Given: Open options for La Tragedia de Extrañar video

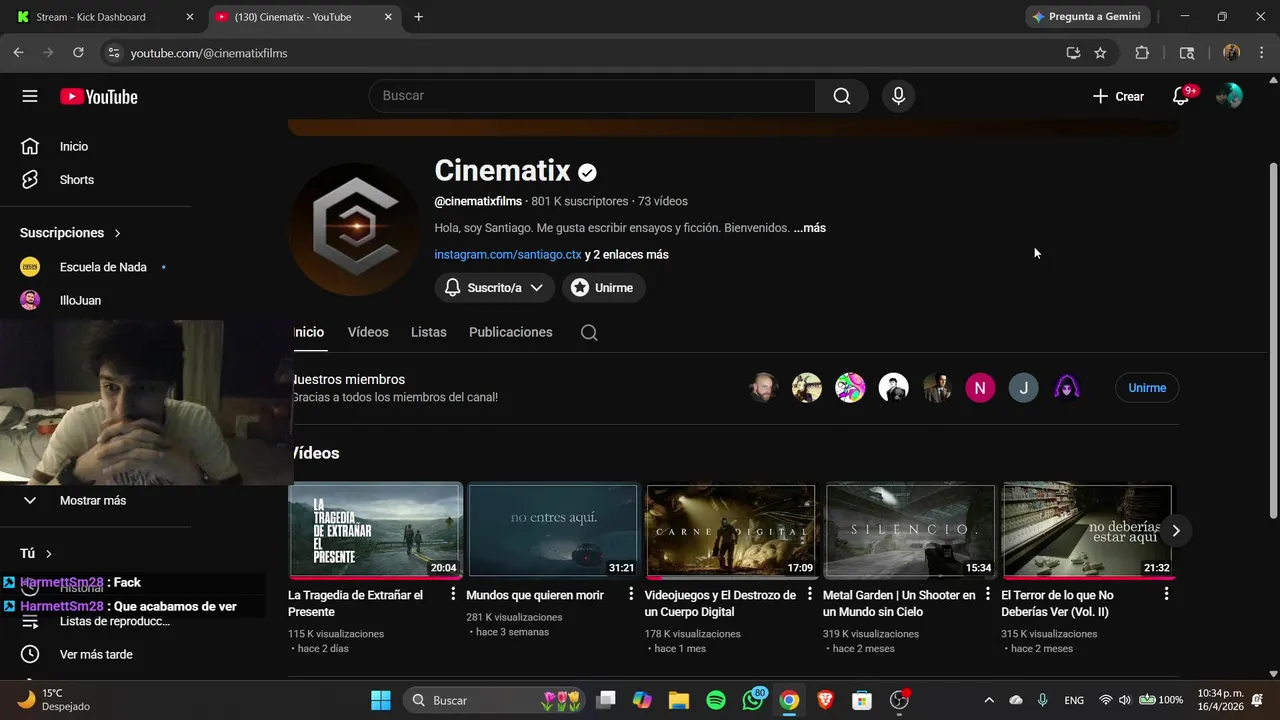Looking at the screenshot, I should (x=453, y=594).
